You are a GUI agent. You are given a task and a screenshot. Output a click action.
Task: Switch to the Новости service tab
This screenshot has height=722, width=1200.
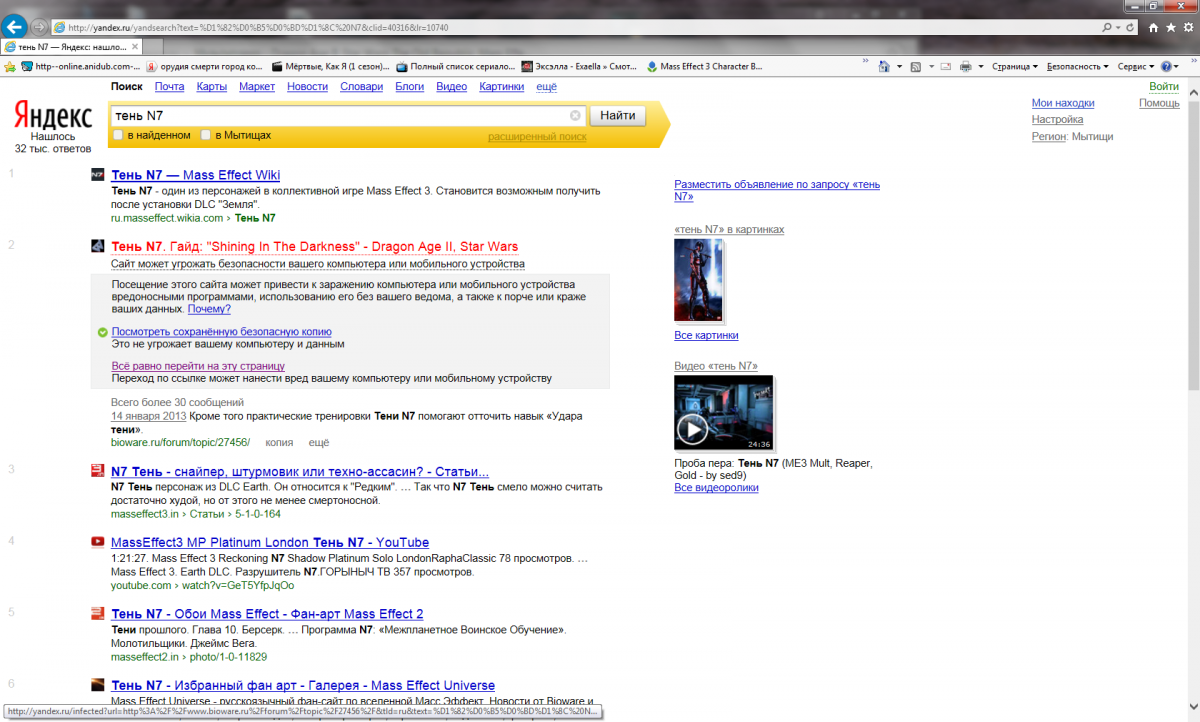[307, 87]
